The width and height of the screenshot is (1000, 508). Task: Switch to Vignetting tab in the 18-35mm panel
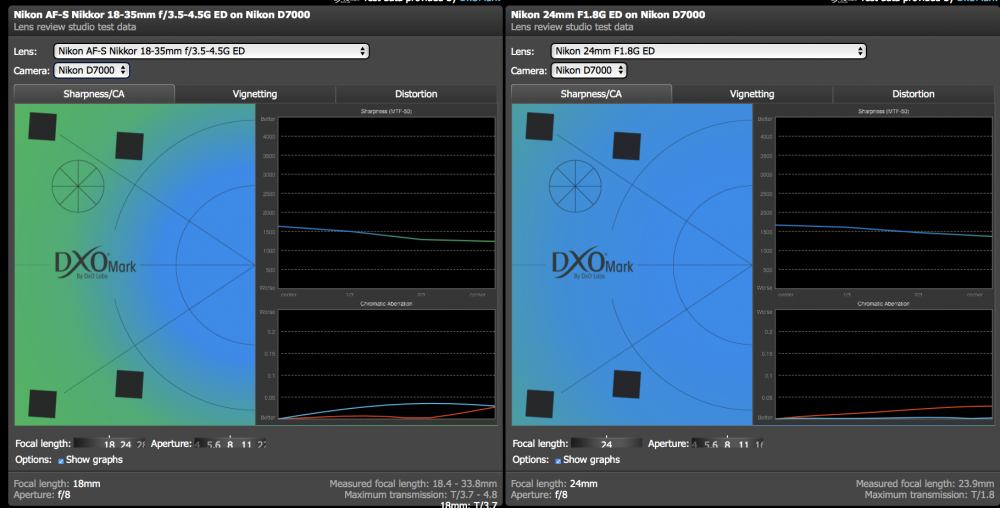point(255,94)
